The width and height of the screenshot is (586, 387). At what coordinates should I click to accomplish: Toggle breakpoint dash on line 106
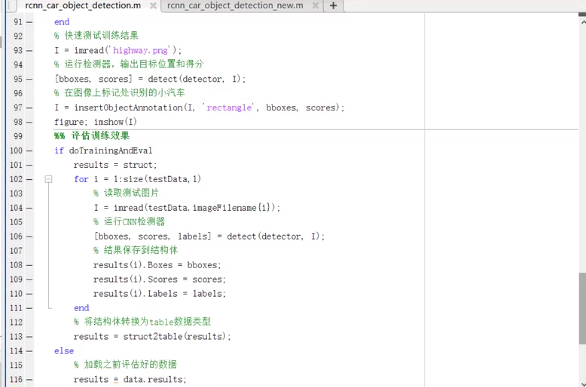click(30, 236)
